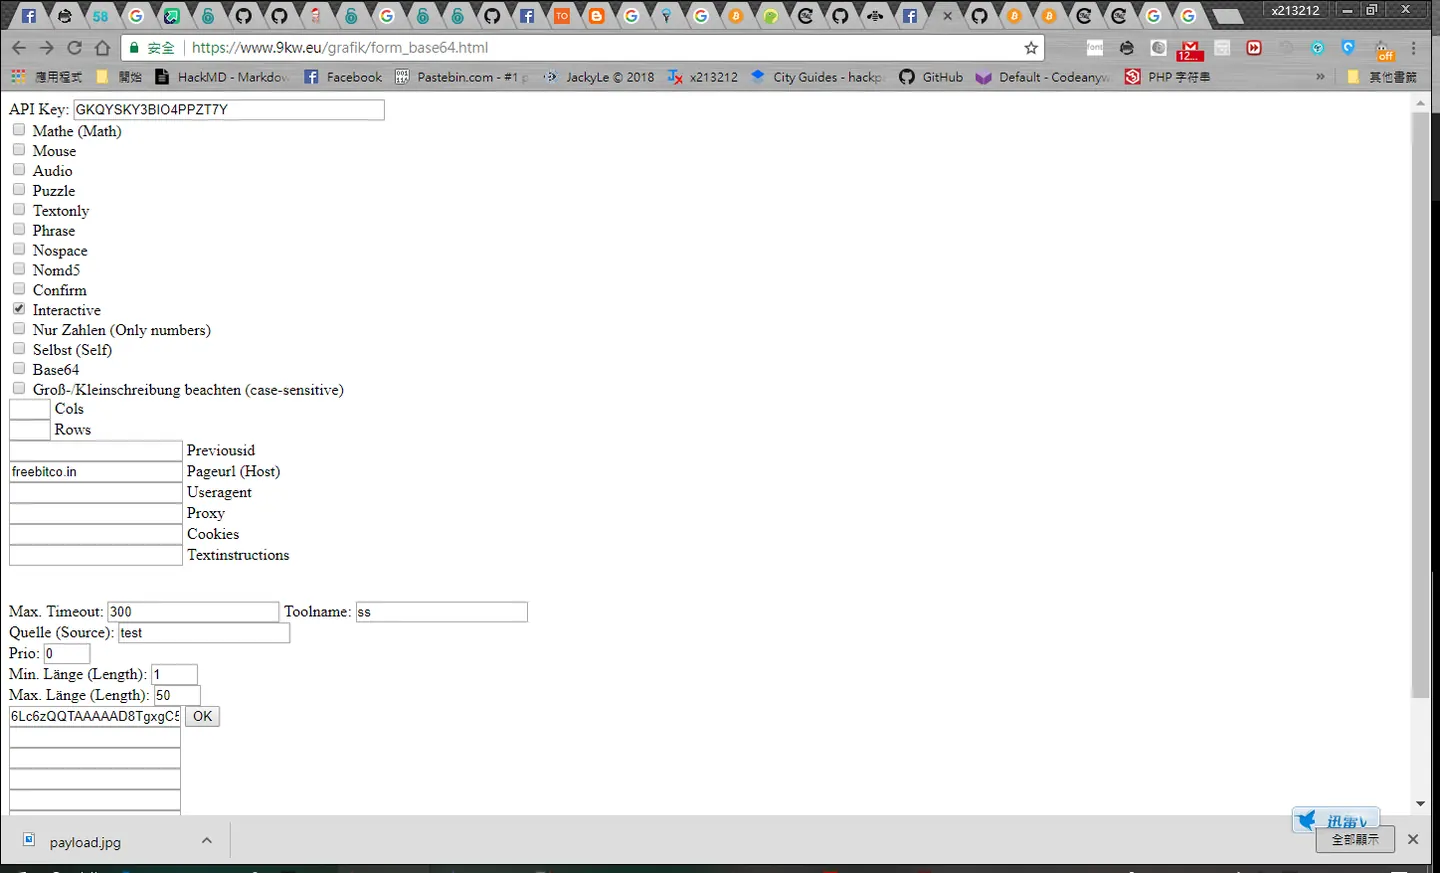This screenshot has width=1440, height=873.
Task: Open the Facebook bookmark
Action: click(x=342, y=77)
